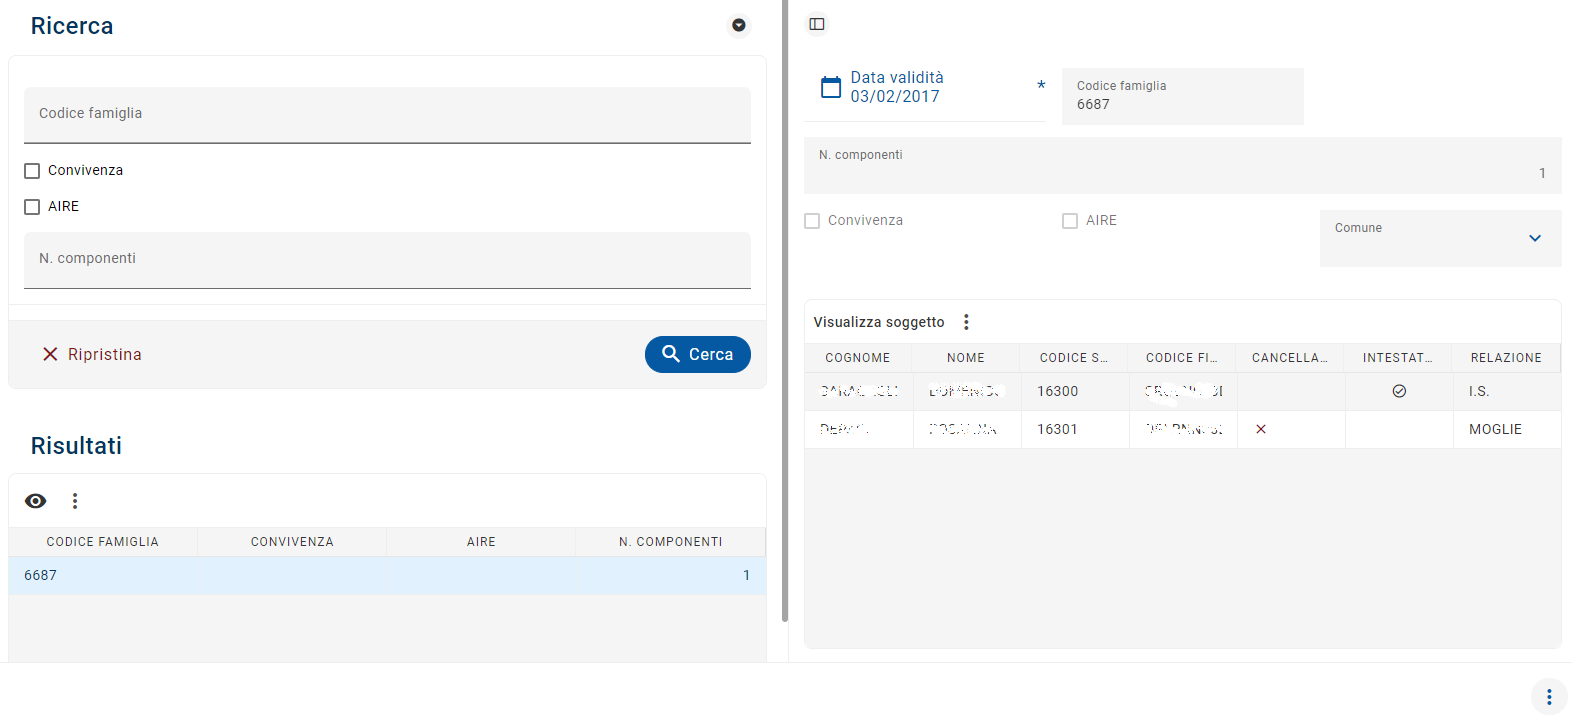Enable the Convivenza search checkbox
Image resolution: width=1572 pixels, height=722 pixels.
(x=32, y=171)
